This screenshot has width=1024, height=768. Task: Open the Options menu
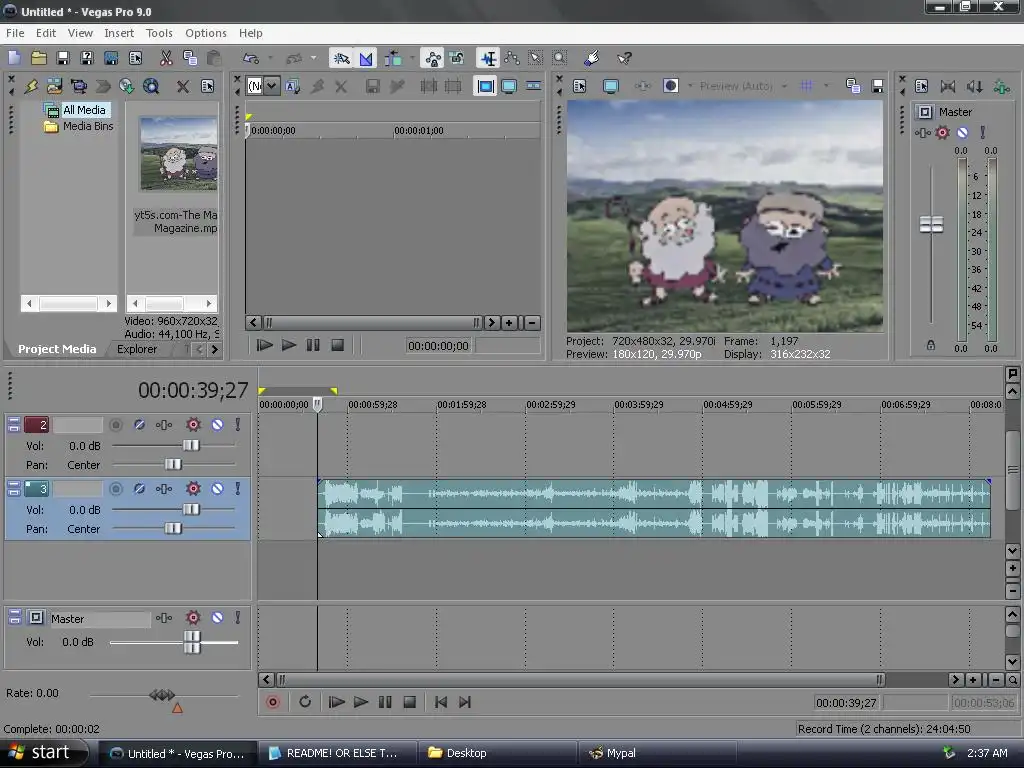(206, 33)
